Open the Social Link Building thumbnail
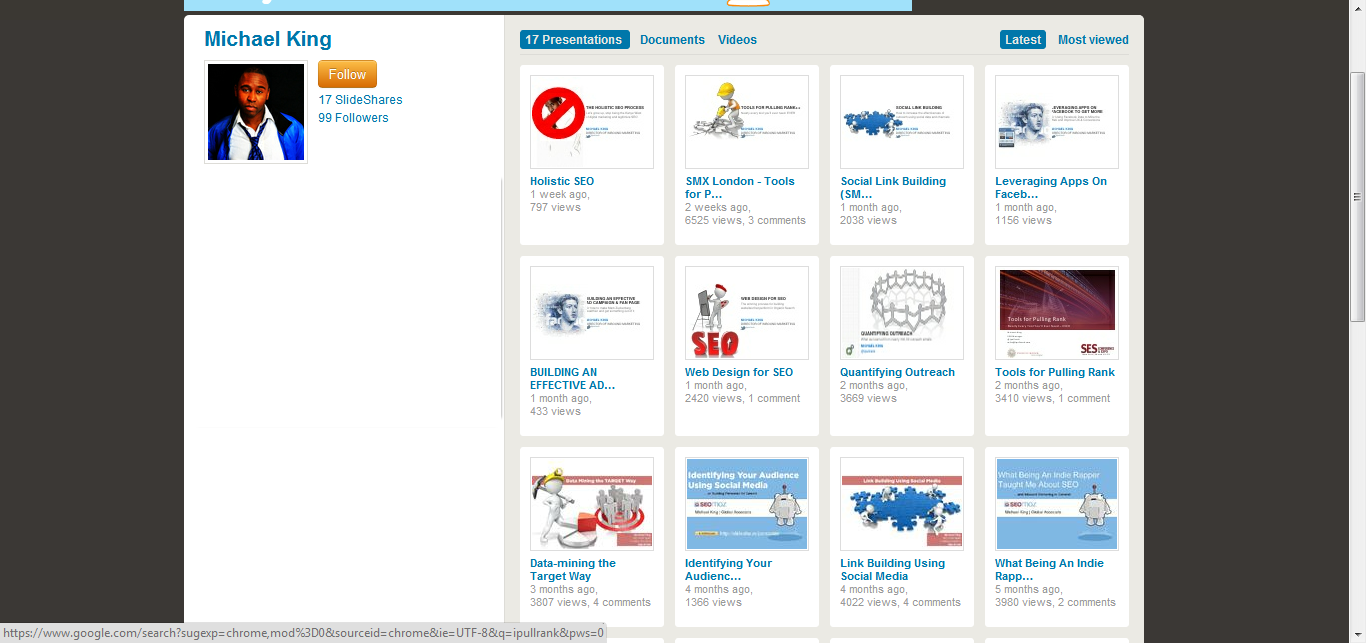Viewport: 1366px width, 643px height. [902, 122]
